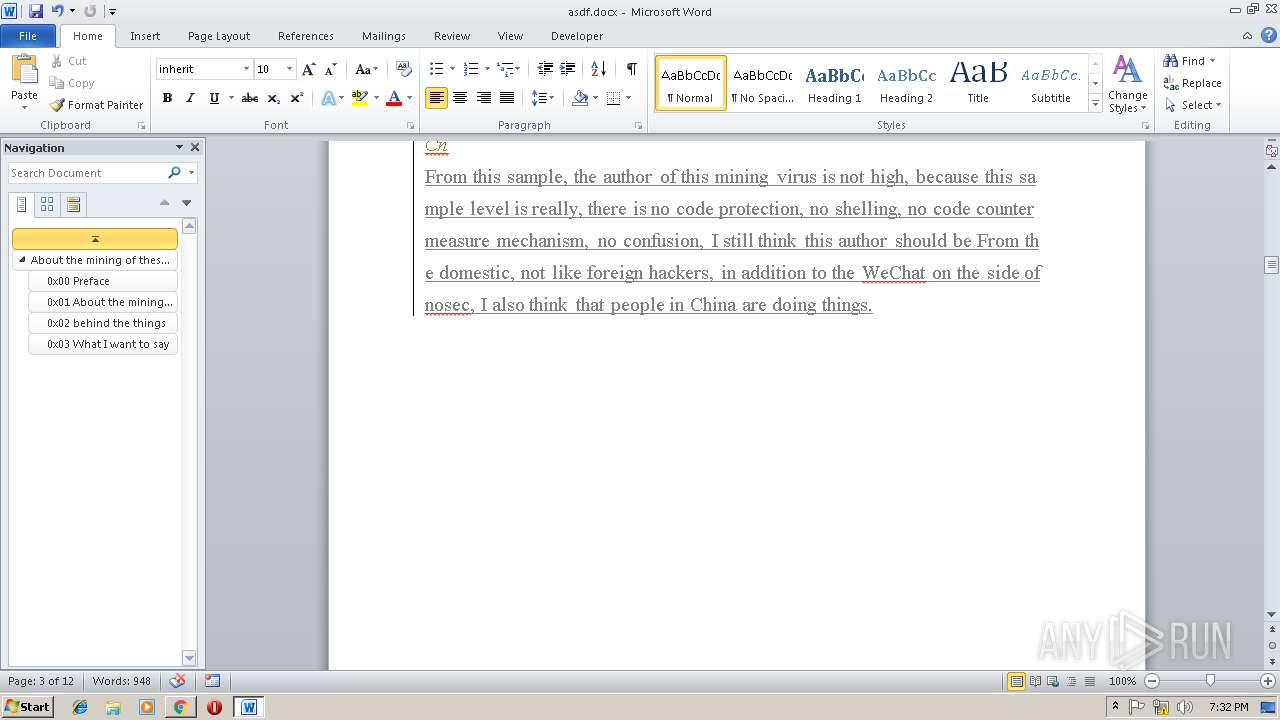Viewport: 1280px width, 720px height.
Task: Align text left
Action: pyautogui.click(x=436, y=98)
